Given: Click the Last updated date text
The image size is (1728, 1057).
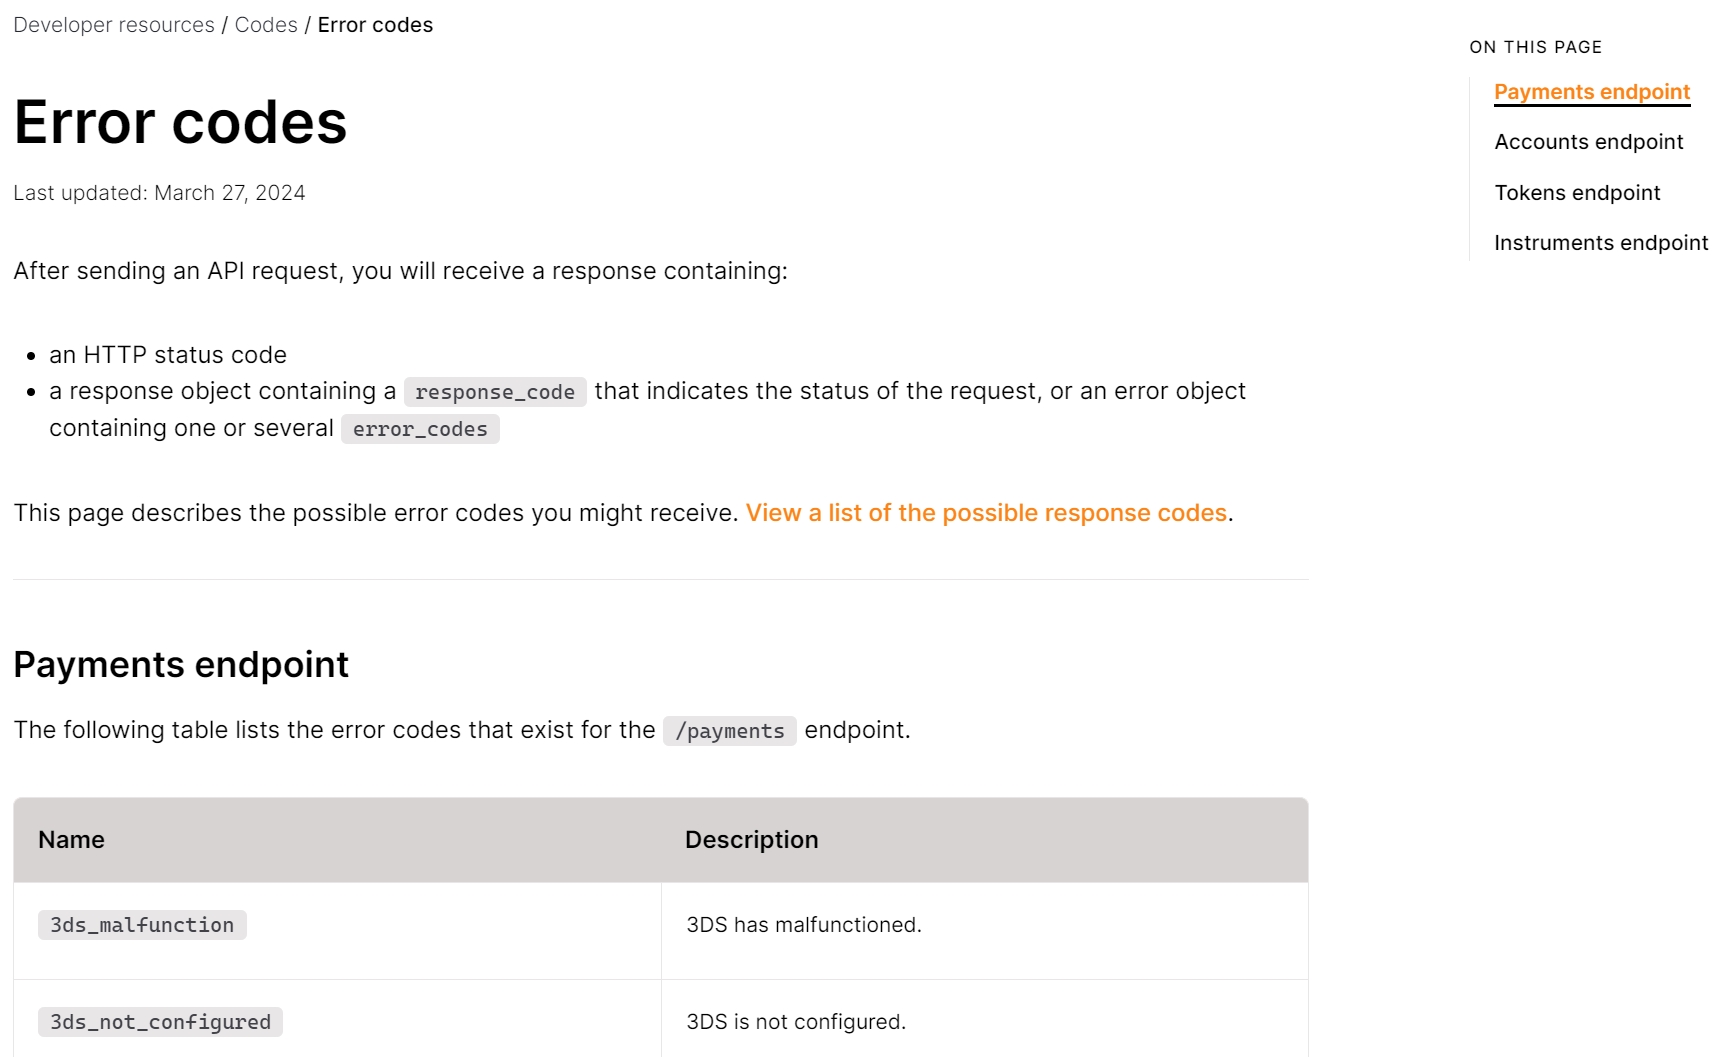Looking at the screenshot, I should pyautogui.click(x=159, y=193).
